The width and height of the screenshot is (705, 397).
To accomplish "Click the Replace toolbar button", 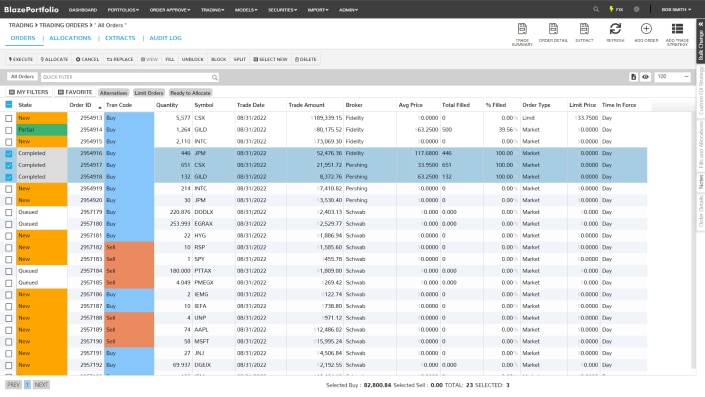I will (120, 59).
